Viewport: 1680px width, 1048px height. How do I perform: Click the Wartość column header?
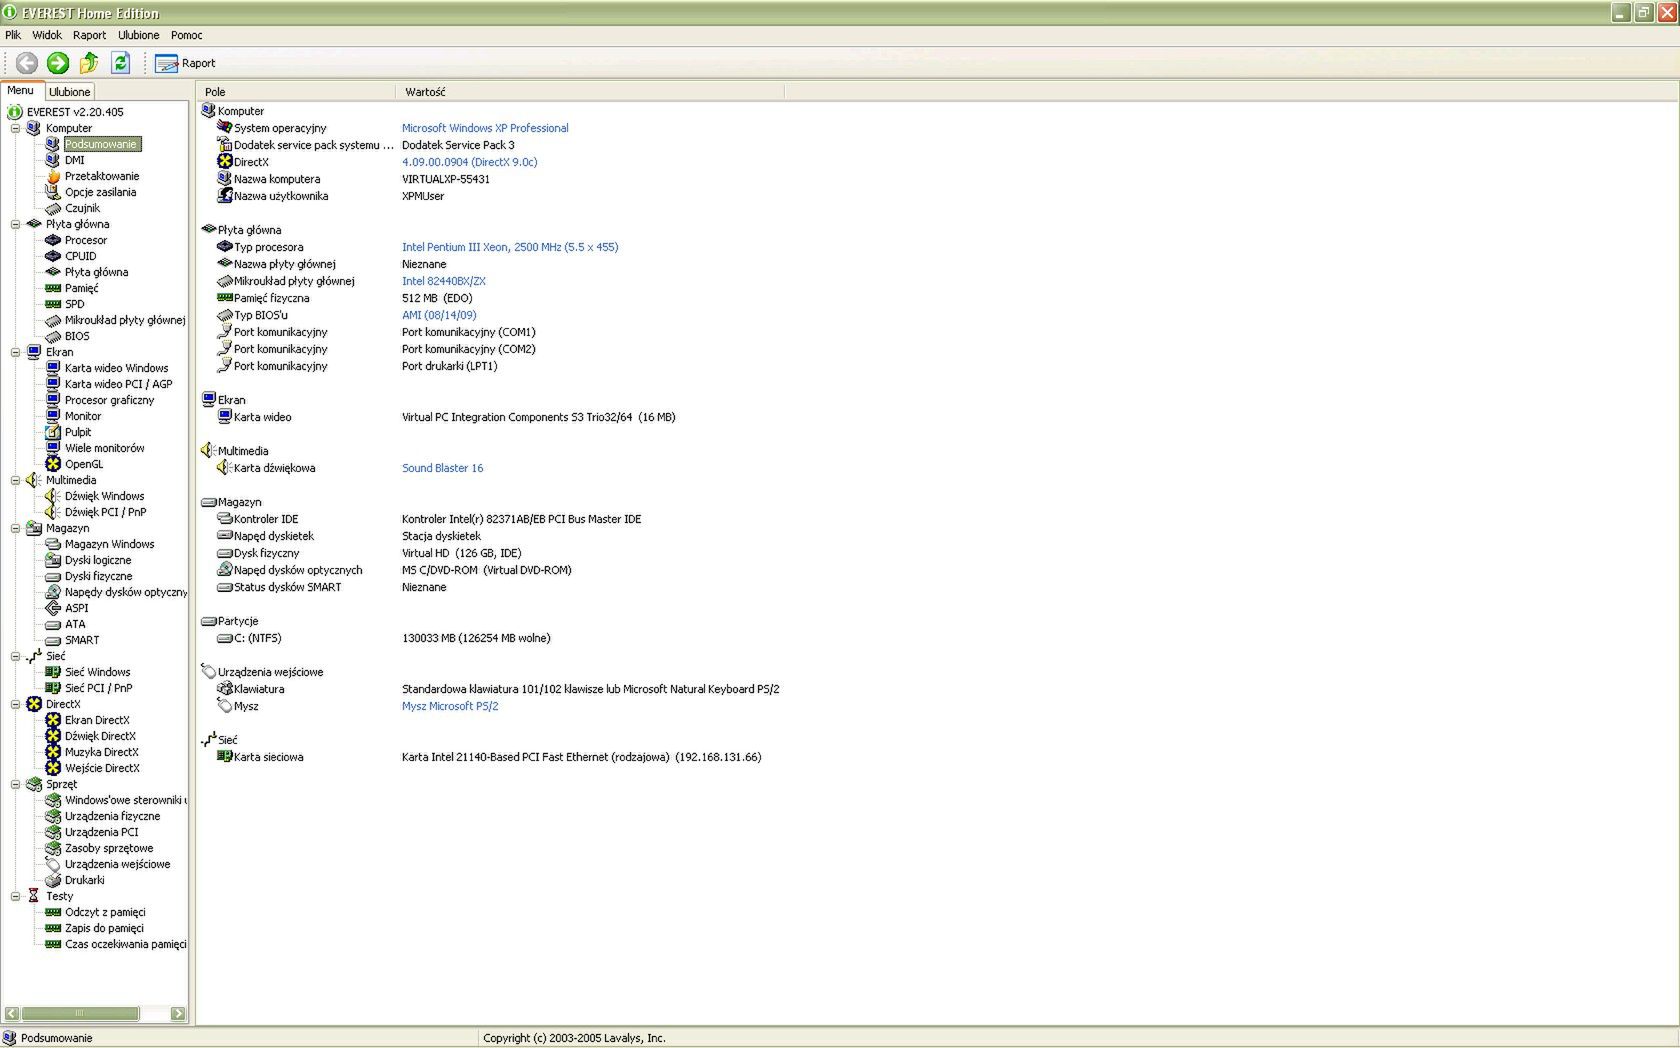pos(590,92)
